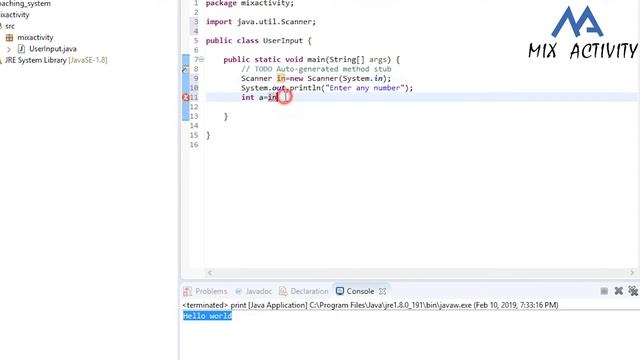640x360 pixels.
Task: Click the 'Scanner in=new Scanner' statement
Action: click(x=316, y=78)
